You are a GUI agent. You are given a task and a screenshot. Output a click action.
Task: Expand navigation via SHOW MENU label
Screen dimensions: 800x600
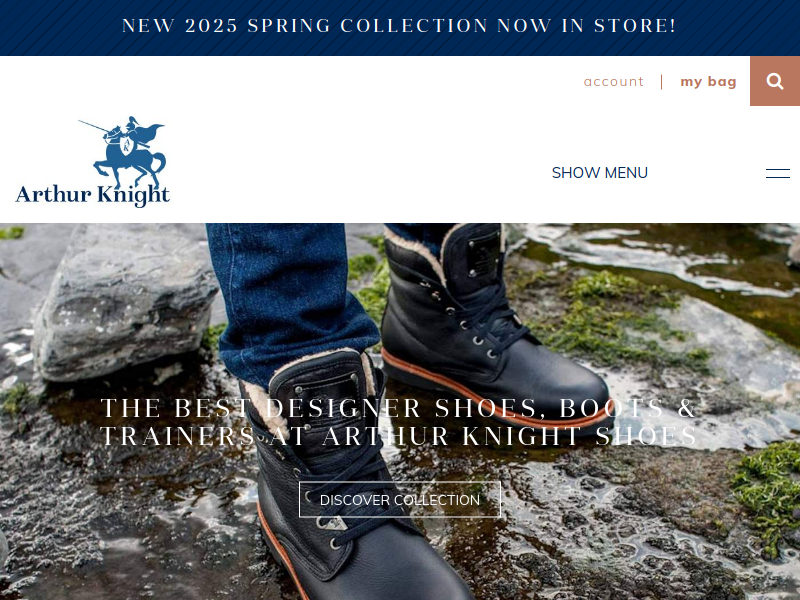coord(599,173)
